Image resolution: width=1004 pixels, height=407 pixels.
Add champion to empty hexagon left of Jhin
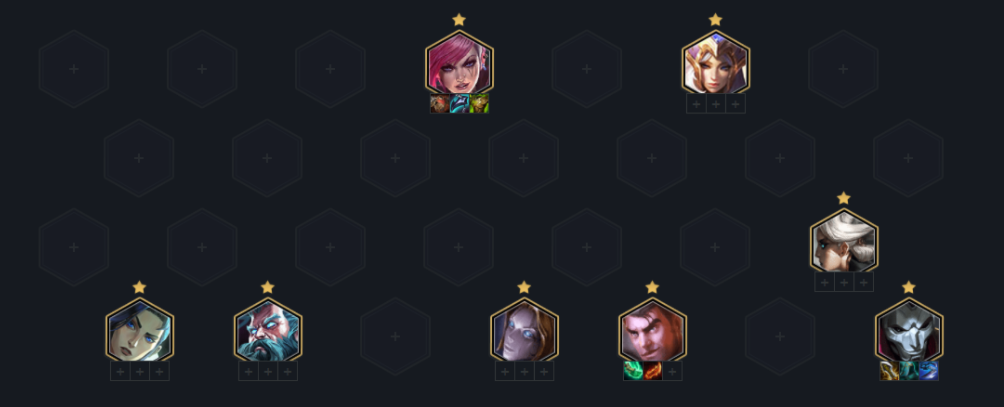780,336
